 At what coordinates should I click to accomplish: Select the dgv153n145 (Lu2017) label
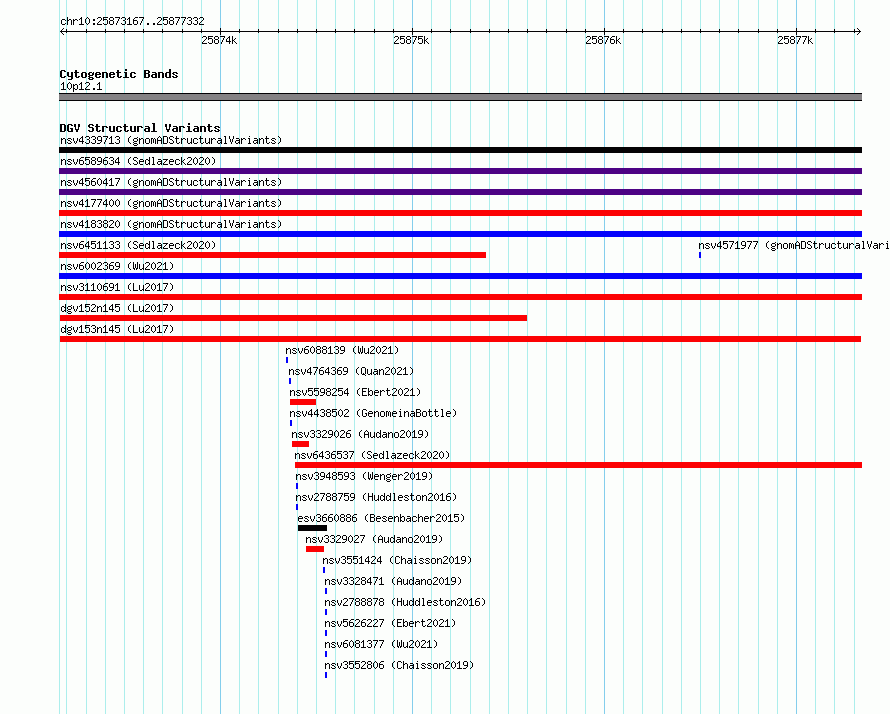click(117, 329)
